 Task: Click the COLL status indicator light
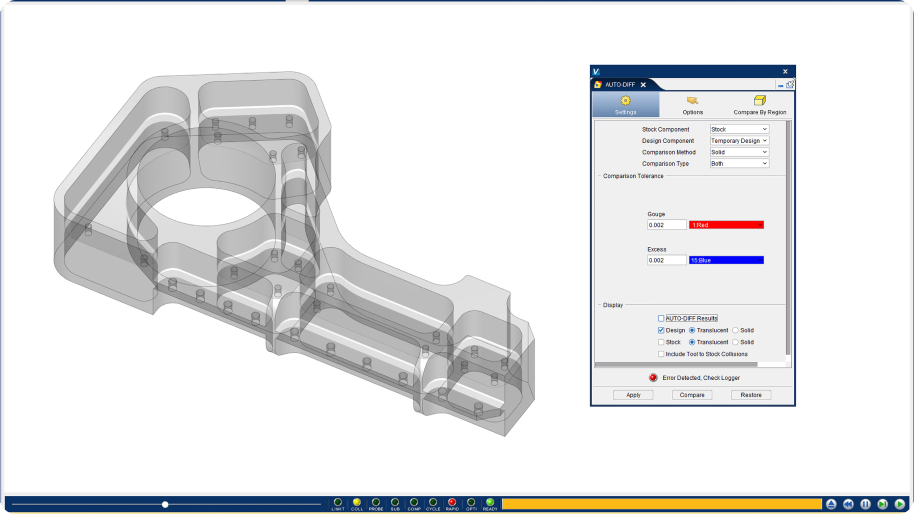coord(357,502)
